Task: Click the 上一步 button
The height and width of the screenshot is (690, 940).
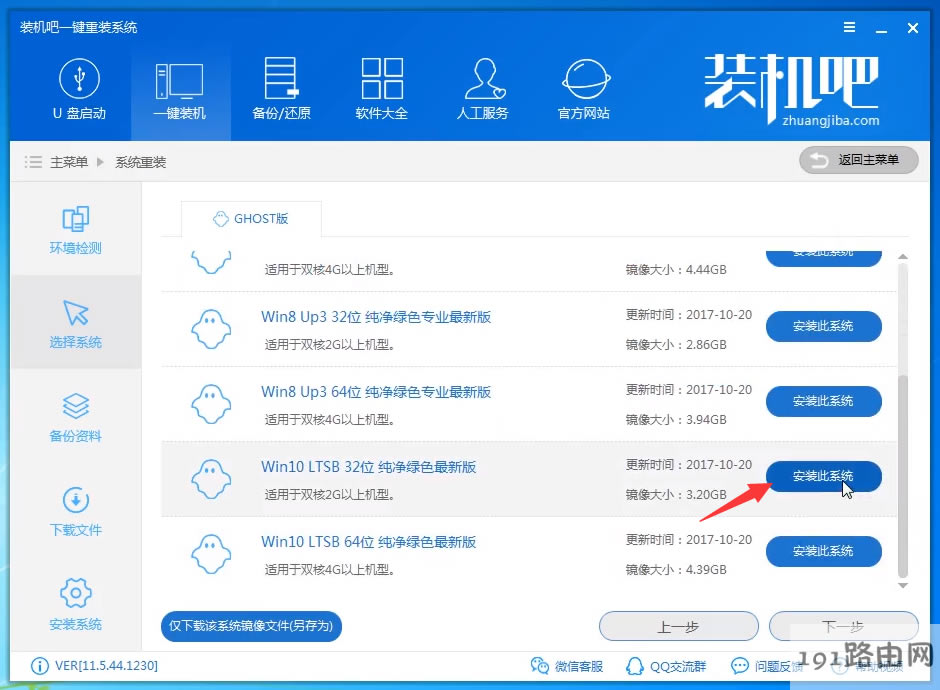Action: (678, 626)
